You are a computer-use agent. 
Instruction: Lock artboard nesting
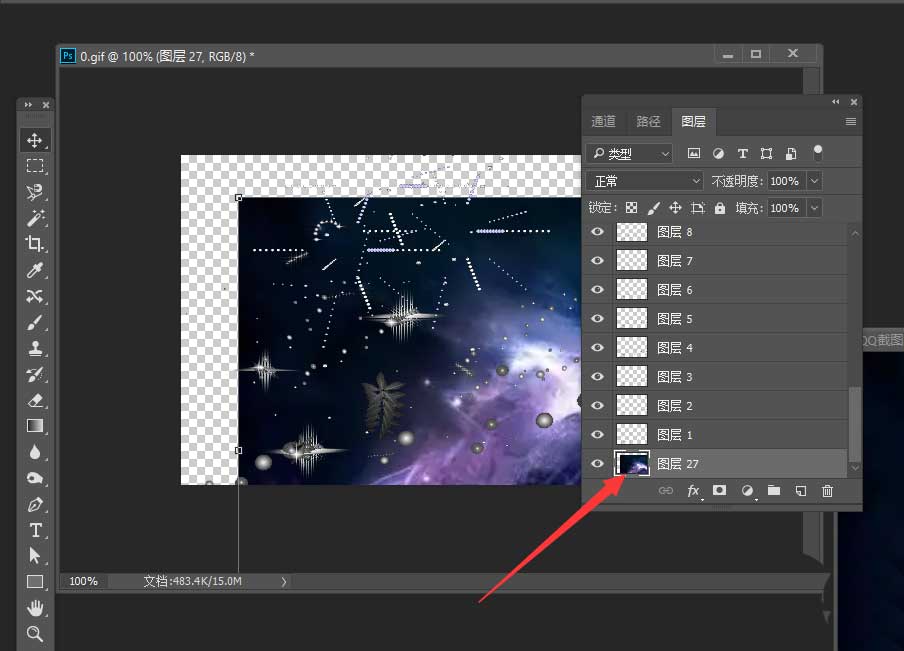[x=698, y=208]
